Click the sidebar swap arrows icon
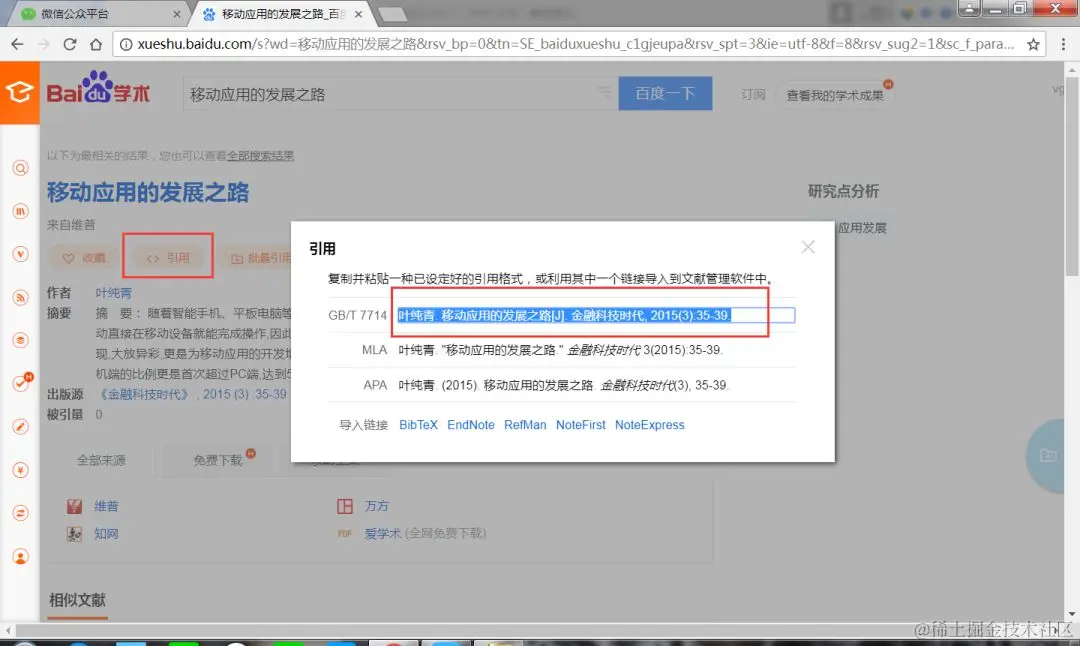The height and width of the screenshot is (646, 1080). pyautogui.click(x=21, y=513)
